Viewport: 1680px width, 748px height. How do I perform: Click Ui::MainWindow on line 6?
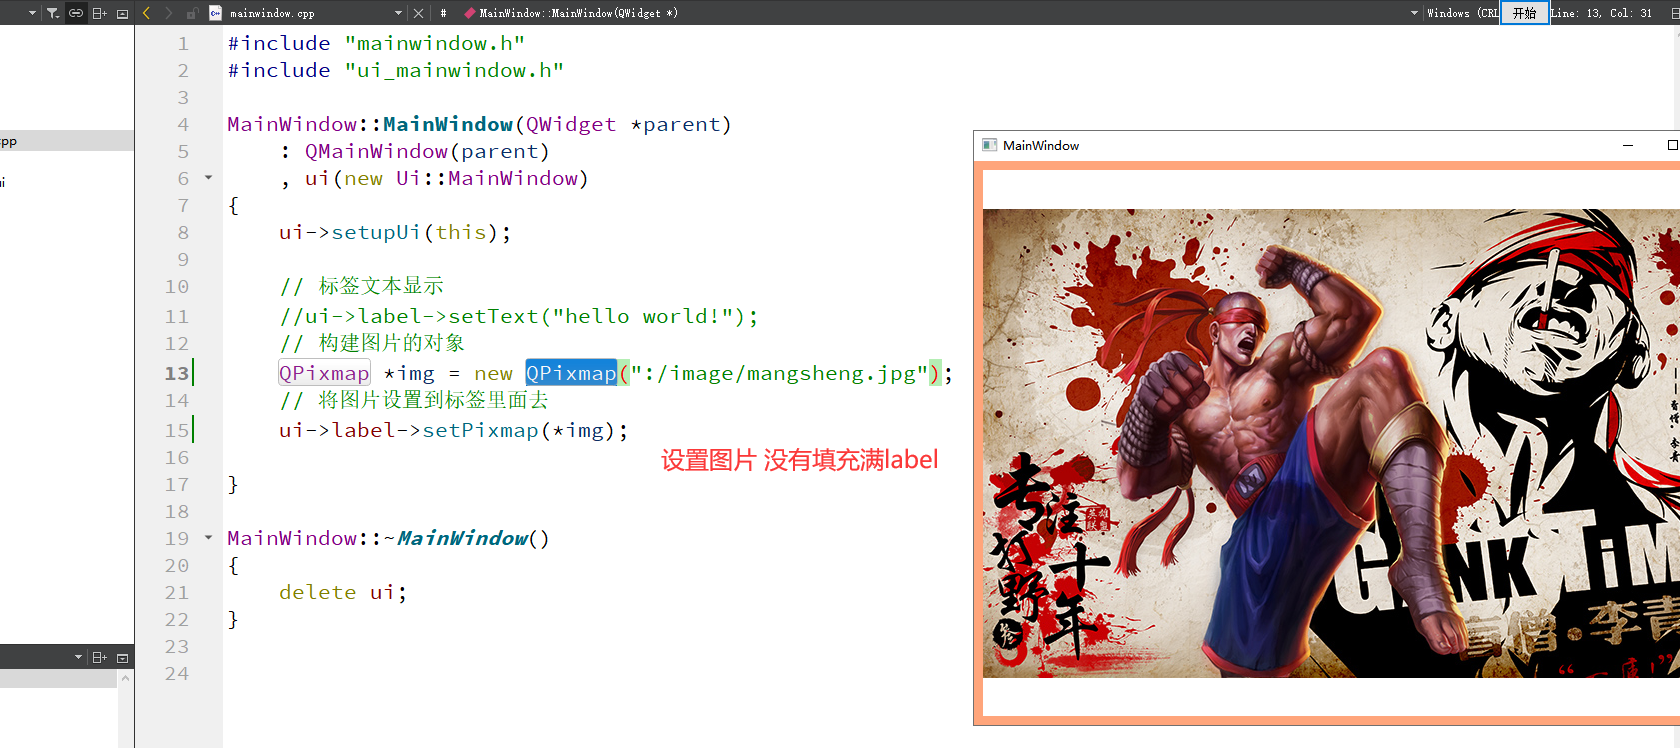pos(486,179)
